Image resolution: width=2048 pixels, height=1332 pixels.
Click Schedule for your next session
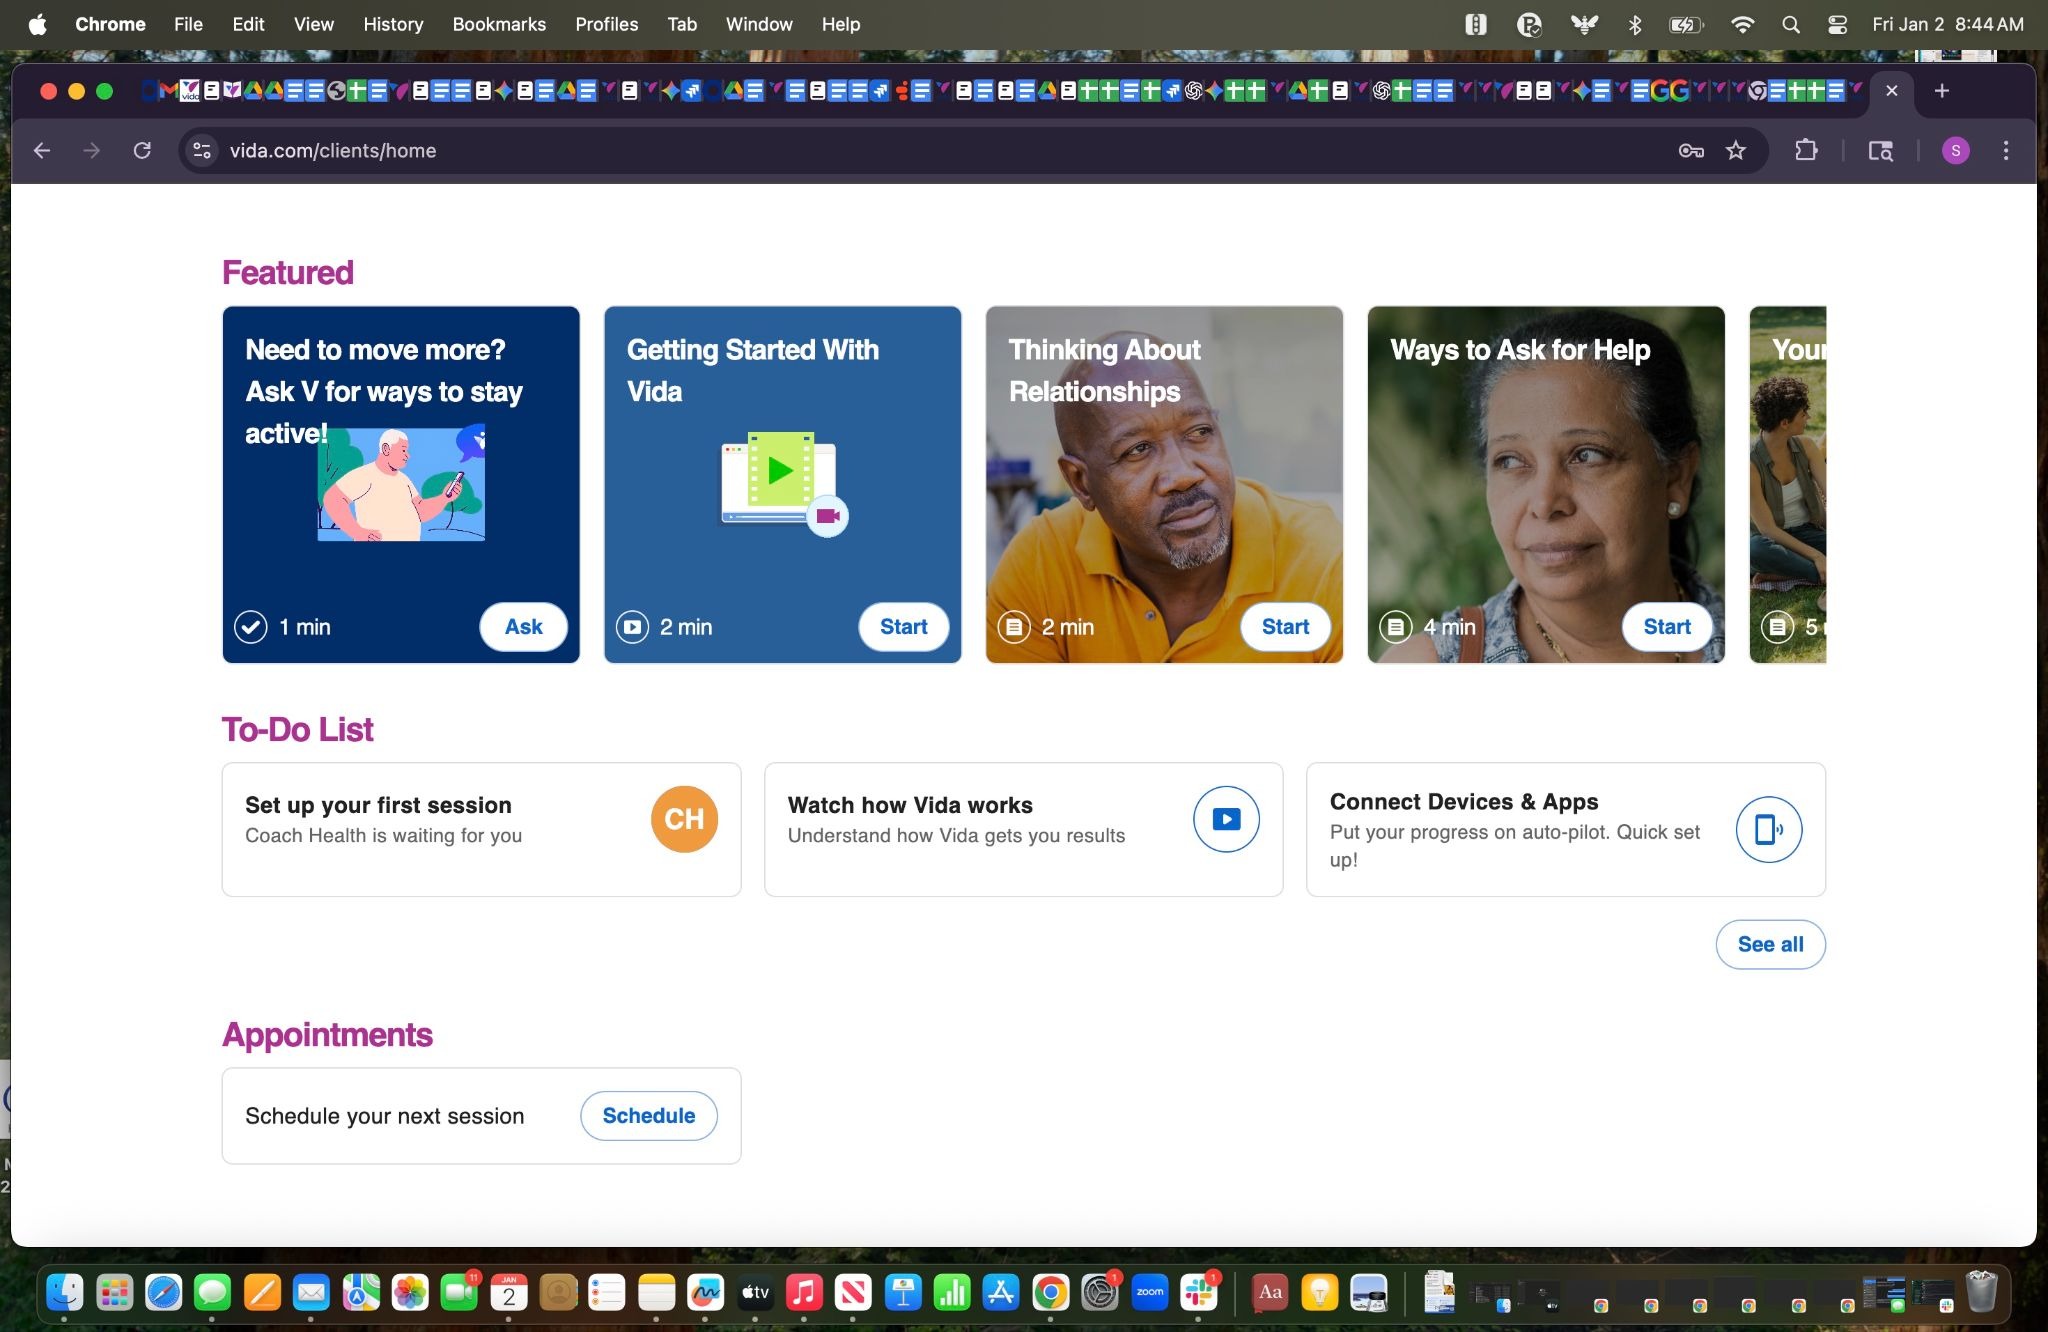tap(648, 1116)
